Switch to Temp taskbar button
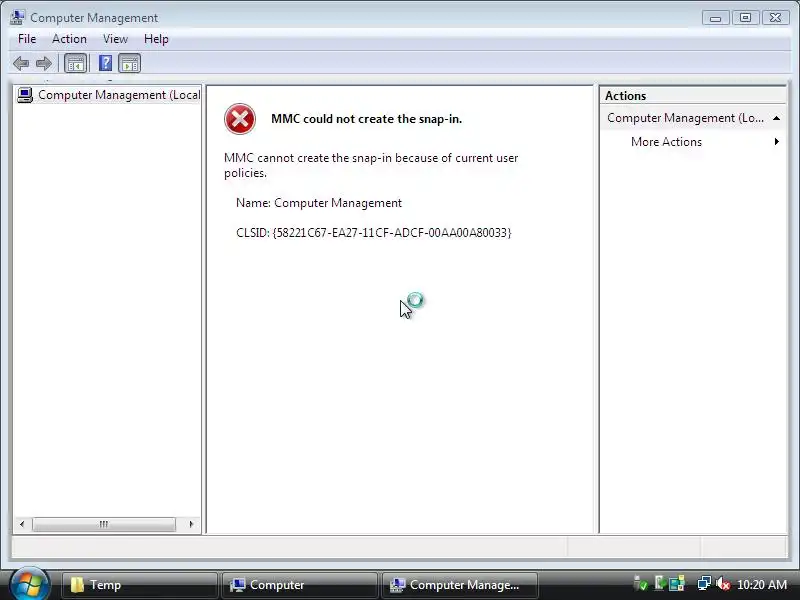 tap(139, 585)
